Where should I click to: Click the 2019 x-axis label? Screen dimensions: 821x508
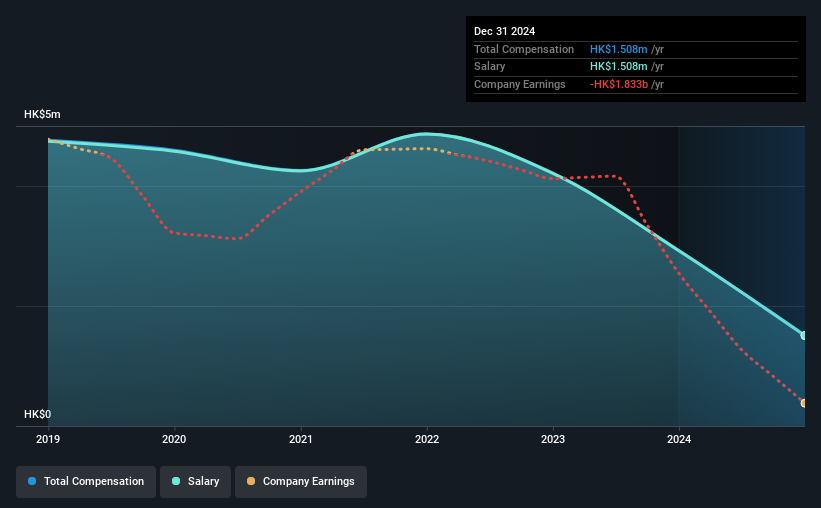(x=48, y=439)
